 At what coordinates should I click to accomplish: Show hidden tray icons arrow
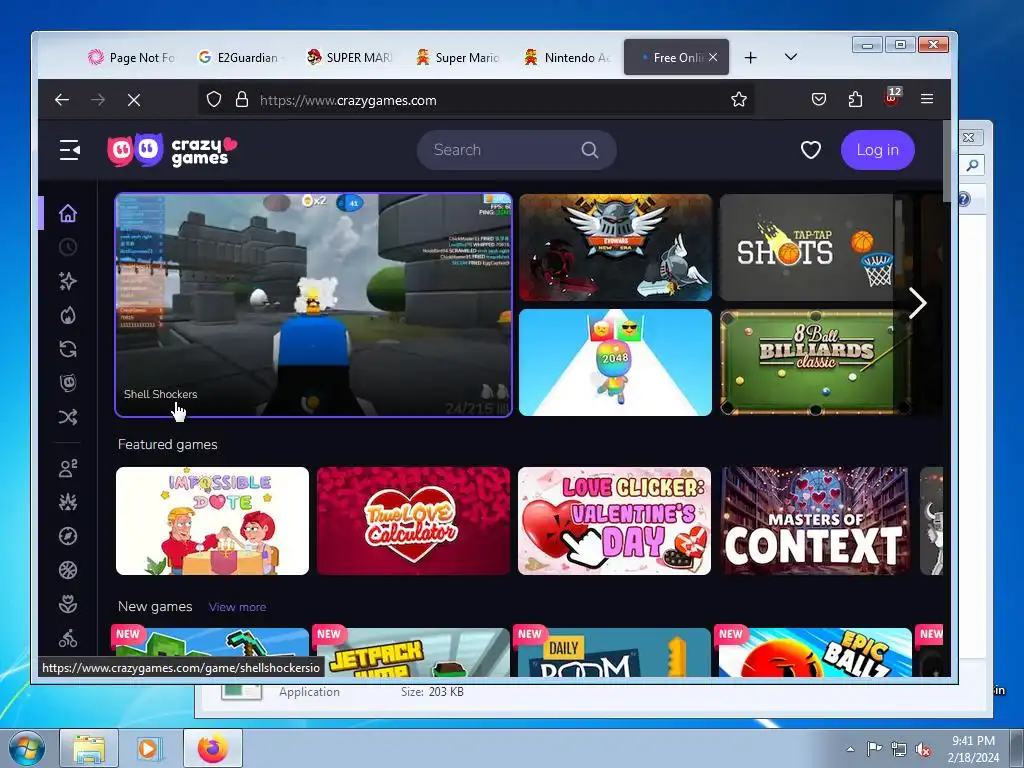click(850, 749)
